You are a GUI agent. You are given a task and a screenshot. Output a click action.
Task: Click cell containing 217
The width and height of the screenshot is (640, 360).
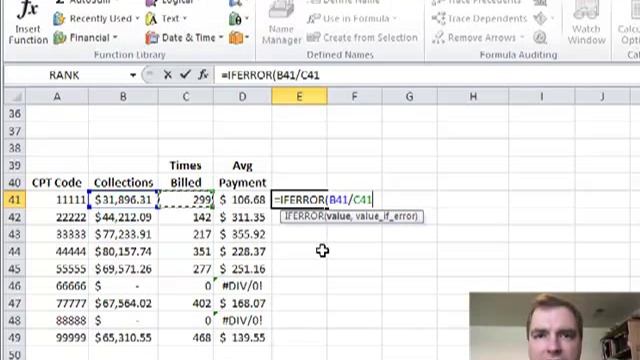186,234
